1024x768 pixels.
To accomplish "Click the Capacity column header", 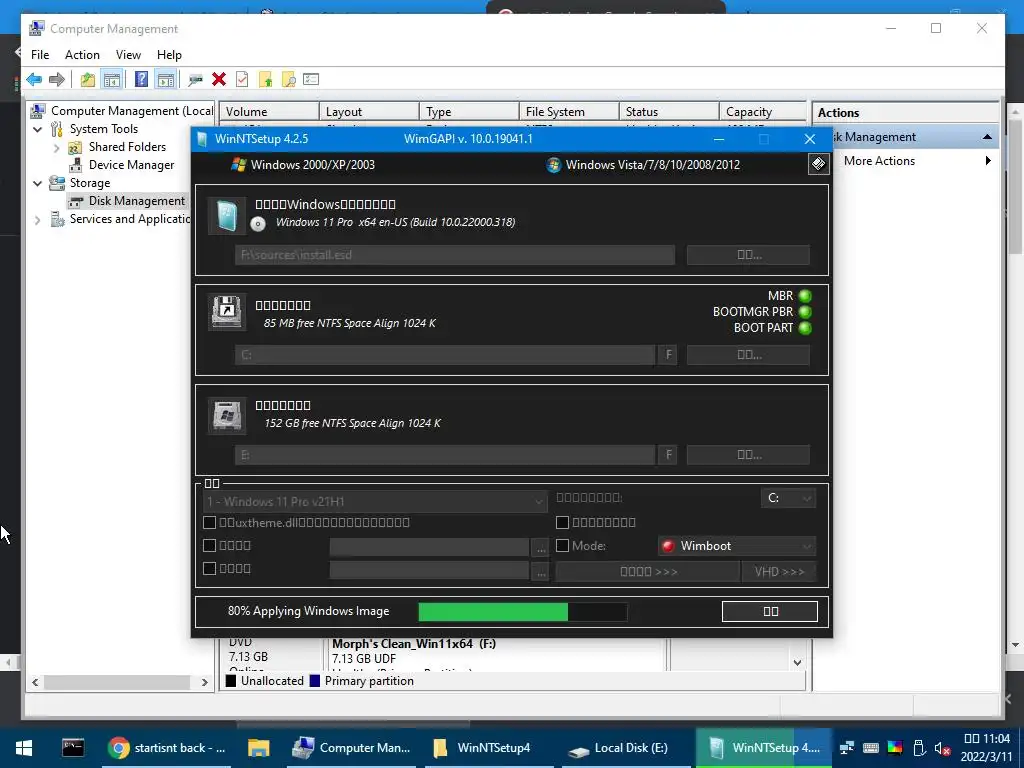I will (x=763, y=112).
